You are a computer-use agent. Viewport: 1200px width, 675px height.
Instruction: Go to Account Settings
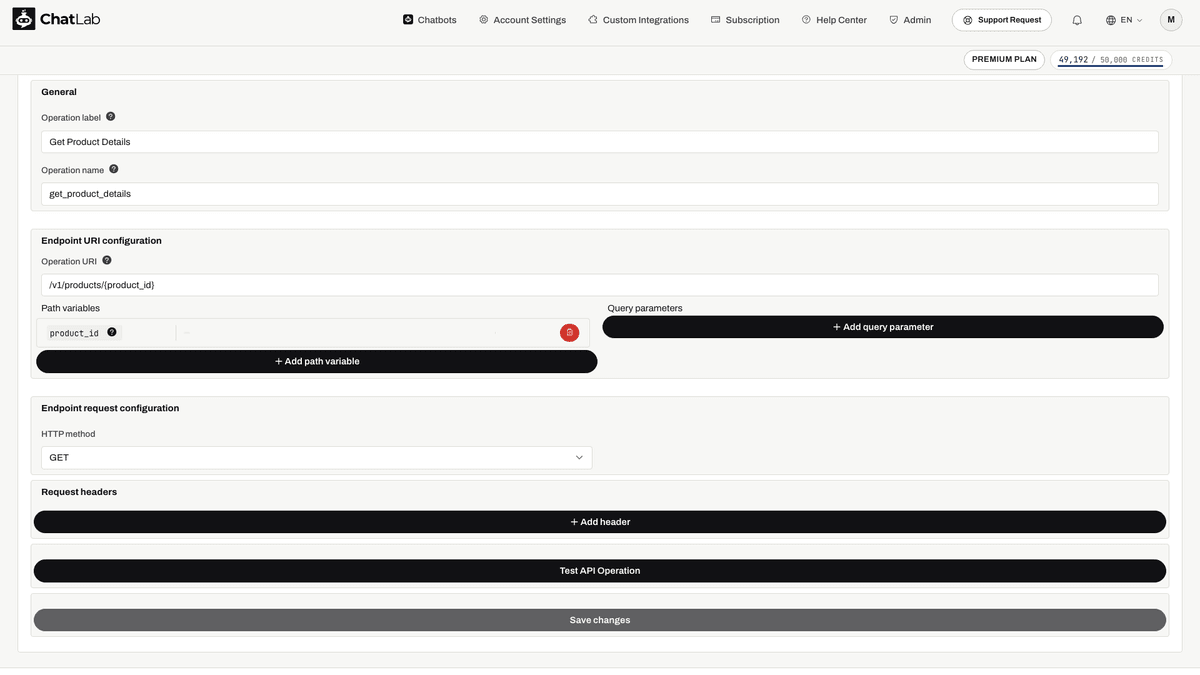pos(522,19)
